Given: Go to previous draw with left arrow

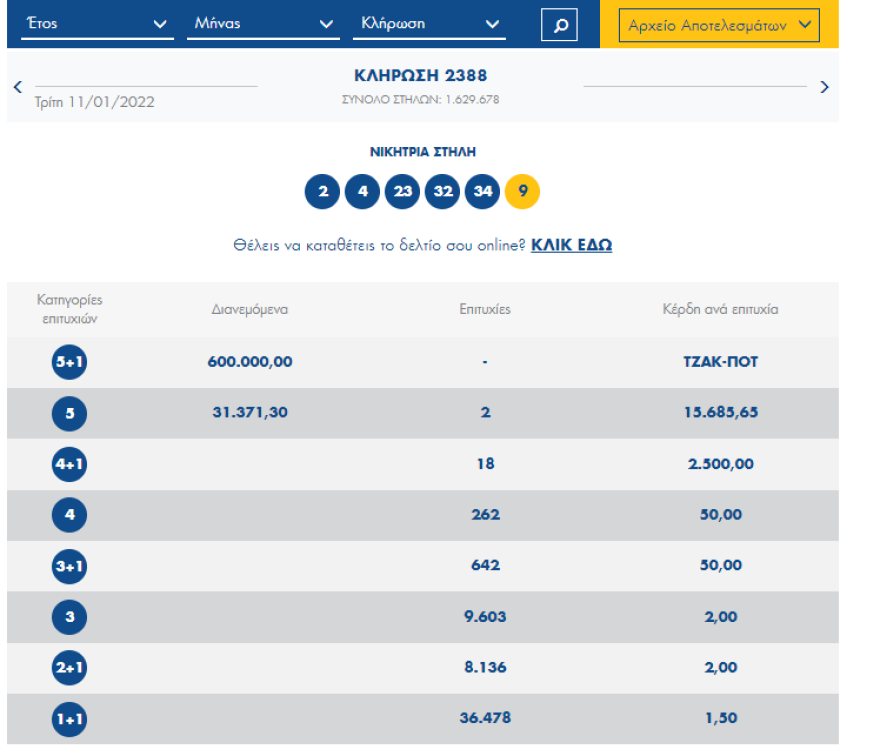Looking at the screenshot, I should point(18,87).
